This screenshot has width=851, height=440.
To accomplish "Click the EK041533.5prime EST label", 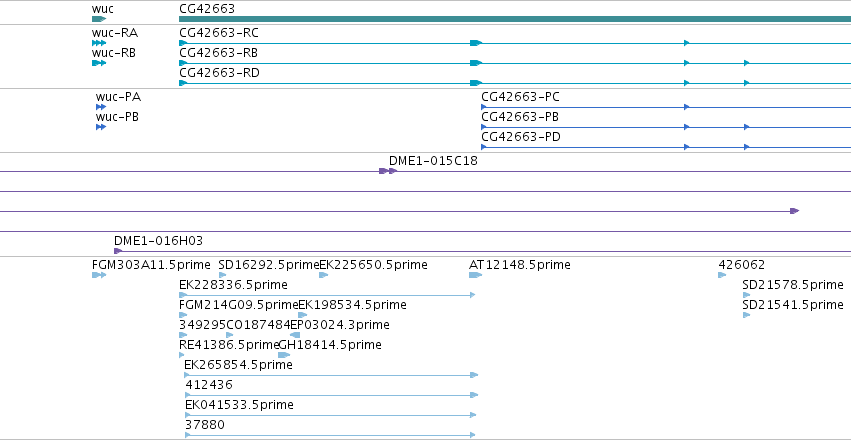I will click(239, 405).
